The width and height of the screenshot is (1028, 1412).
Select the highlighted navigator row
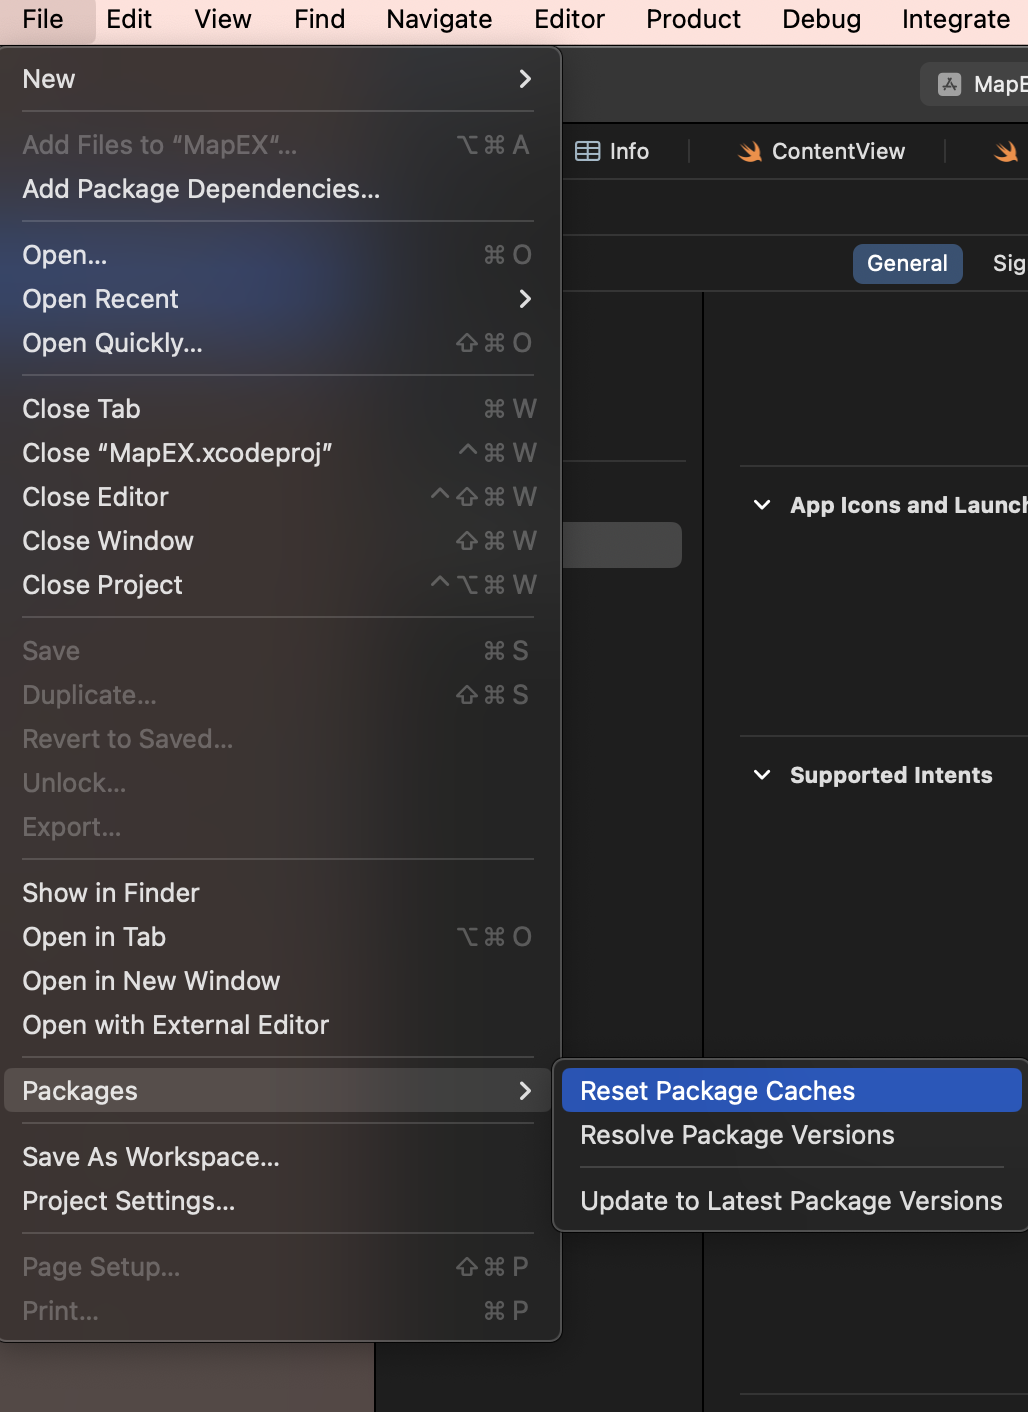tap(622, 545)
